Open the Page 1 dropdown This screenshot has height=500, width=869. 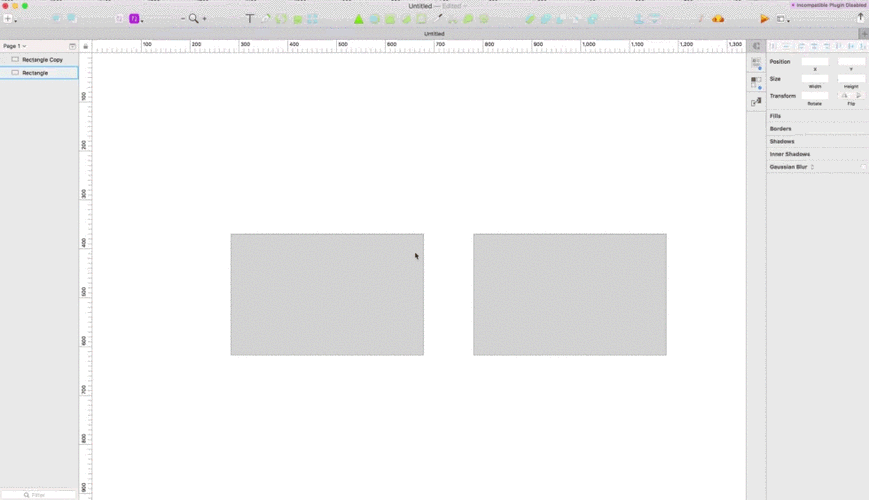click(14, 46)
